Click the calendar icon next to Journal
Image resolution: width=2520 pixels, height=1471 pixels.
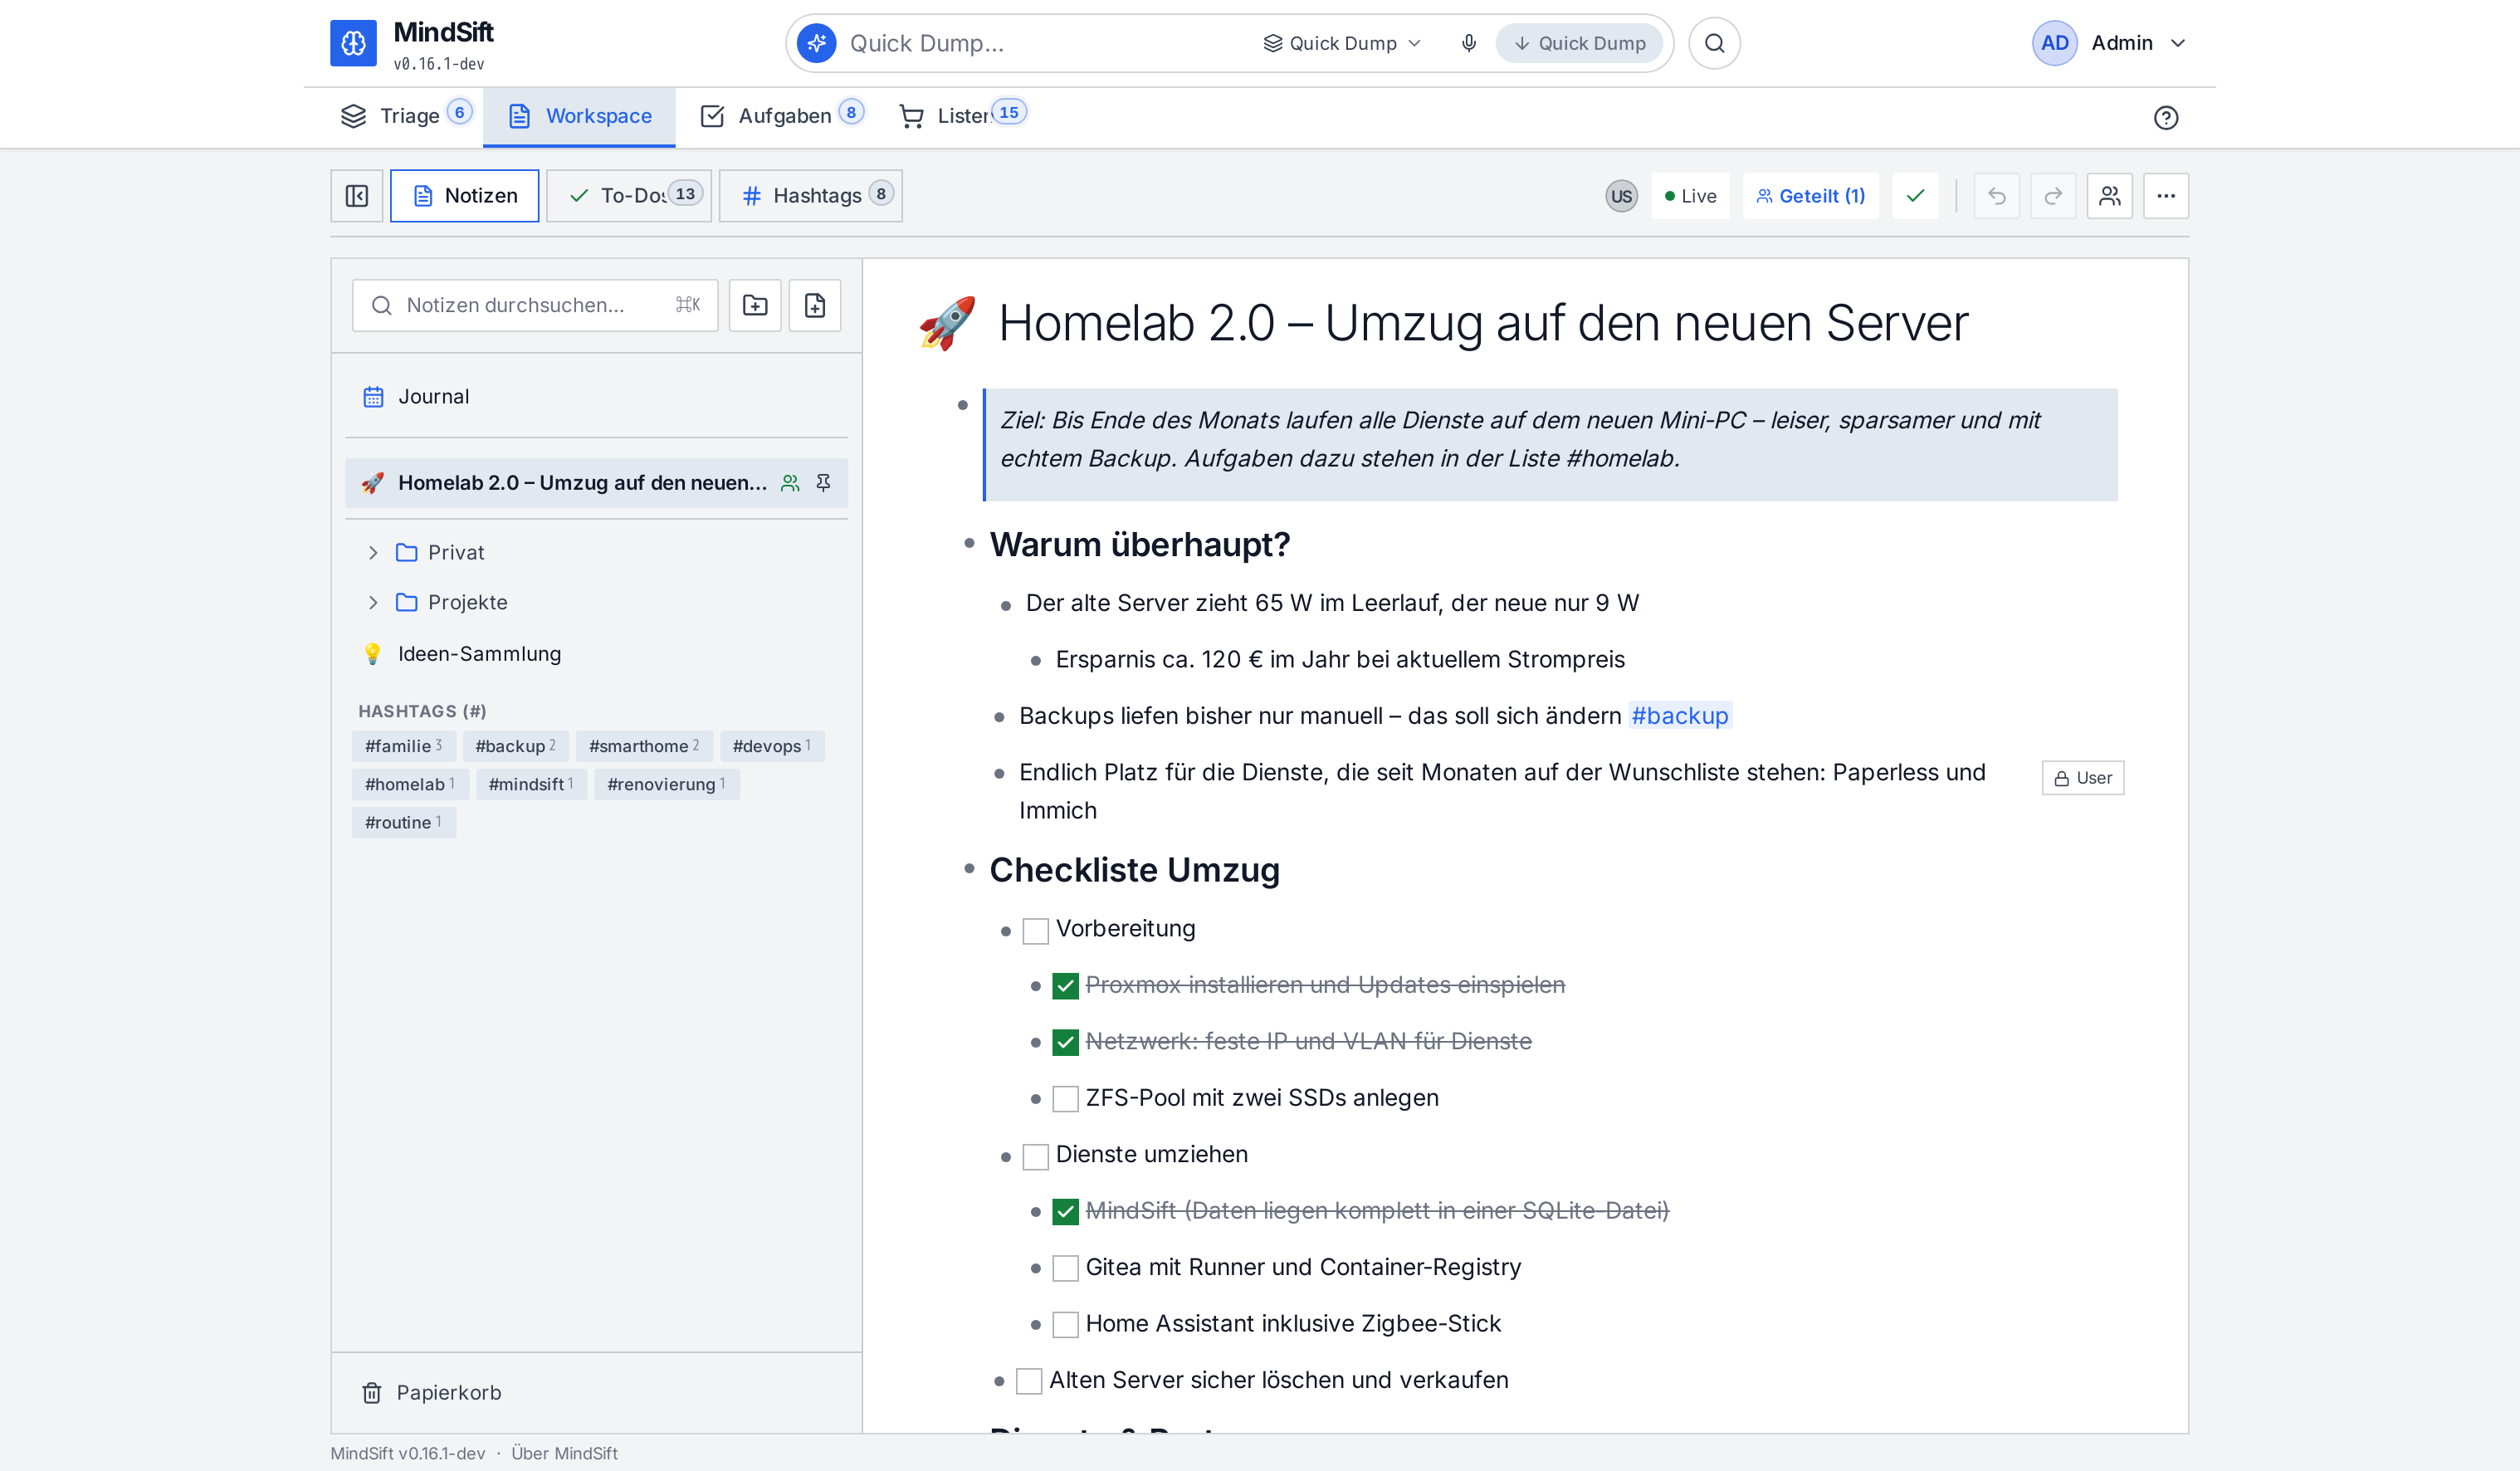pos(373,397)
